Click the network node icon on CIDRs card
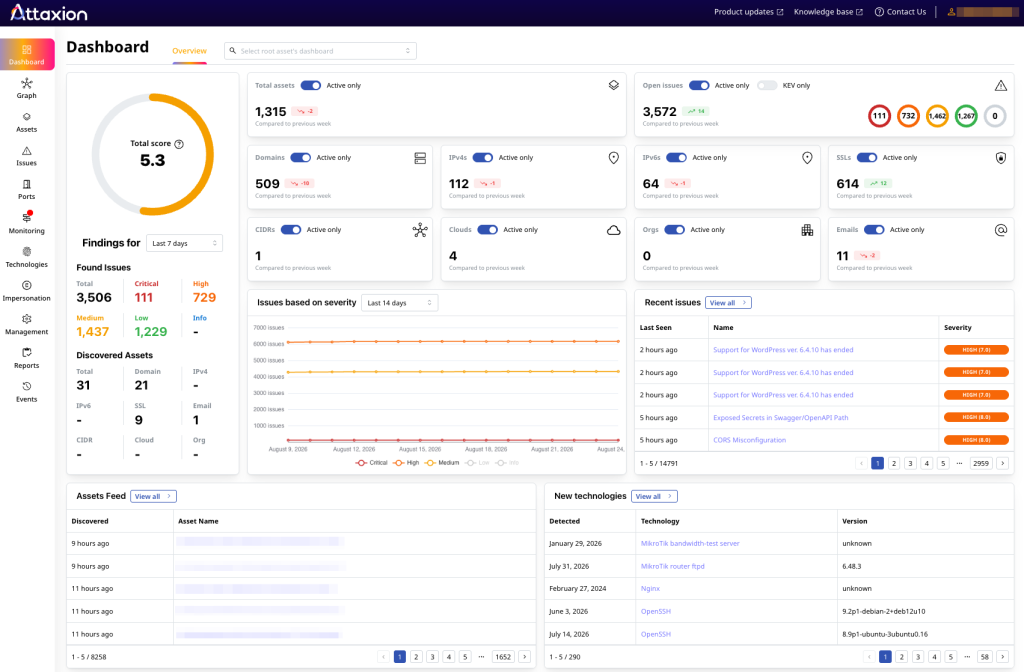1024x672 pixels. [x=420, y=230]
